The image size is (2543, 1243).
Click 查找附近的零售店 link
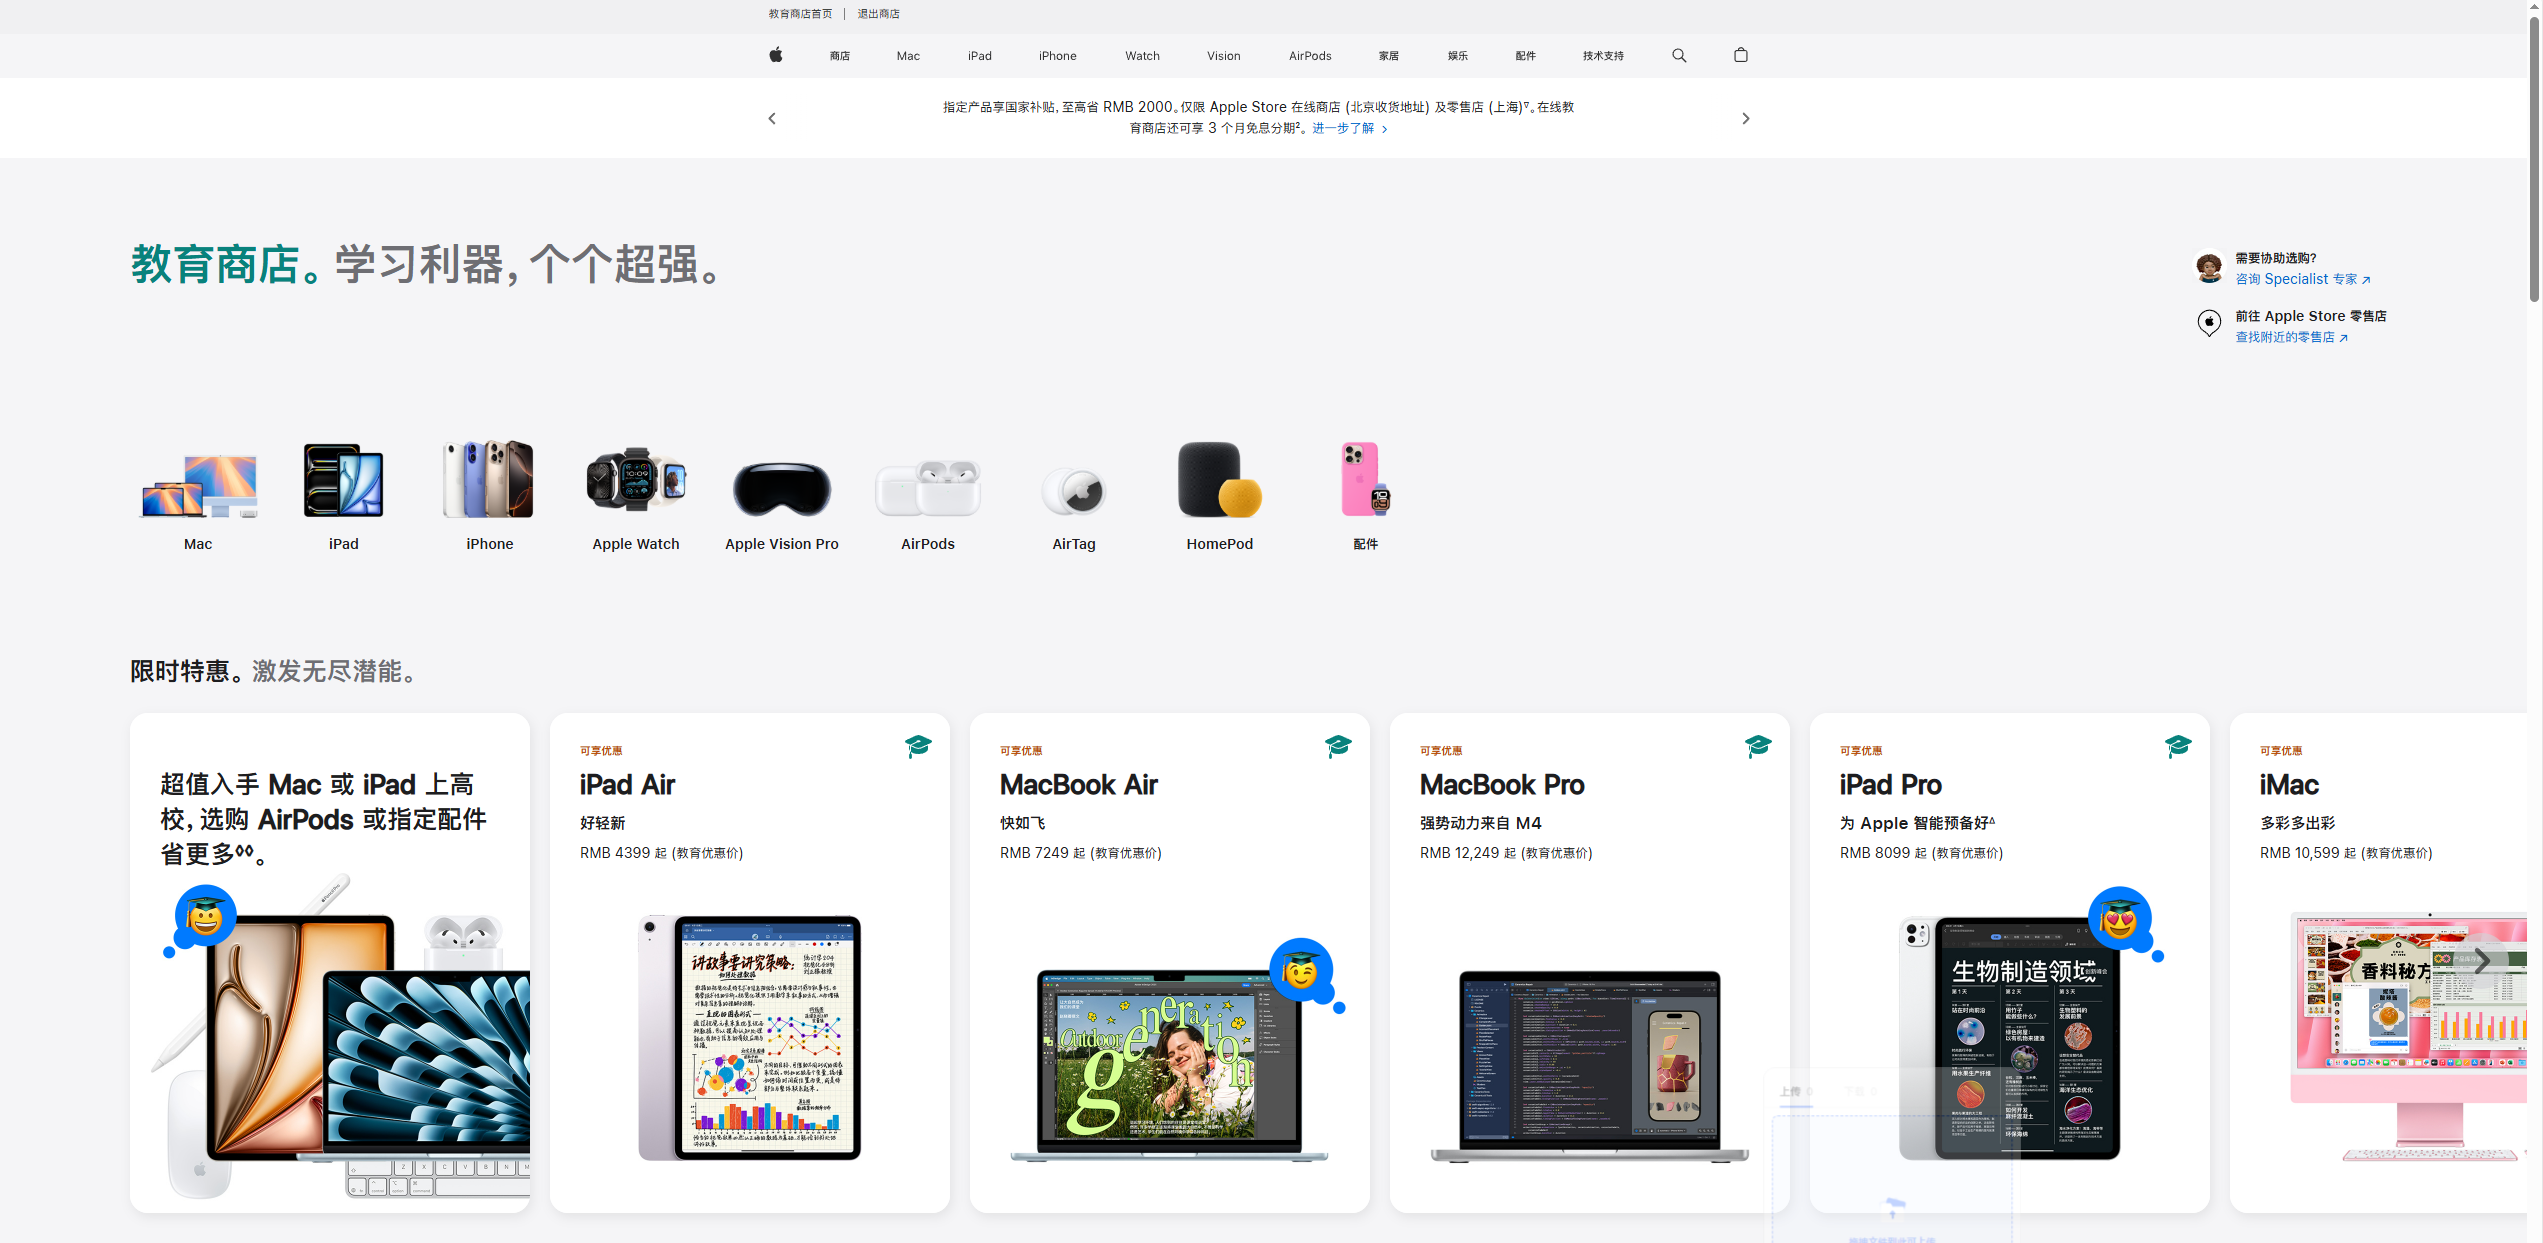coord(2292,337)
